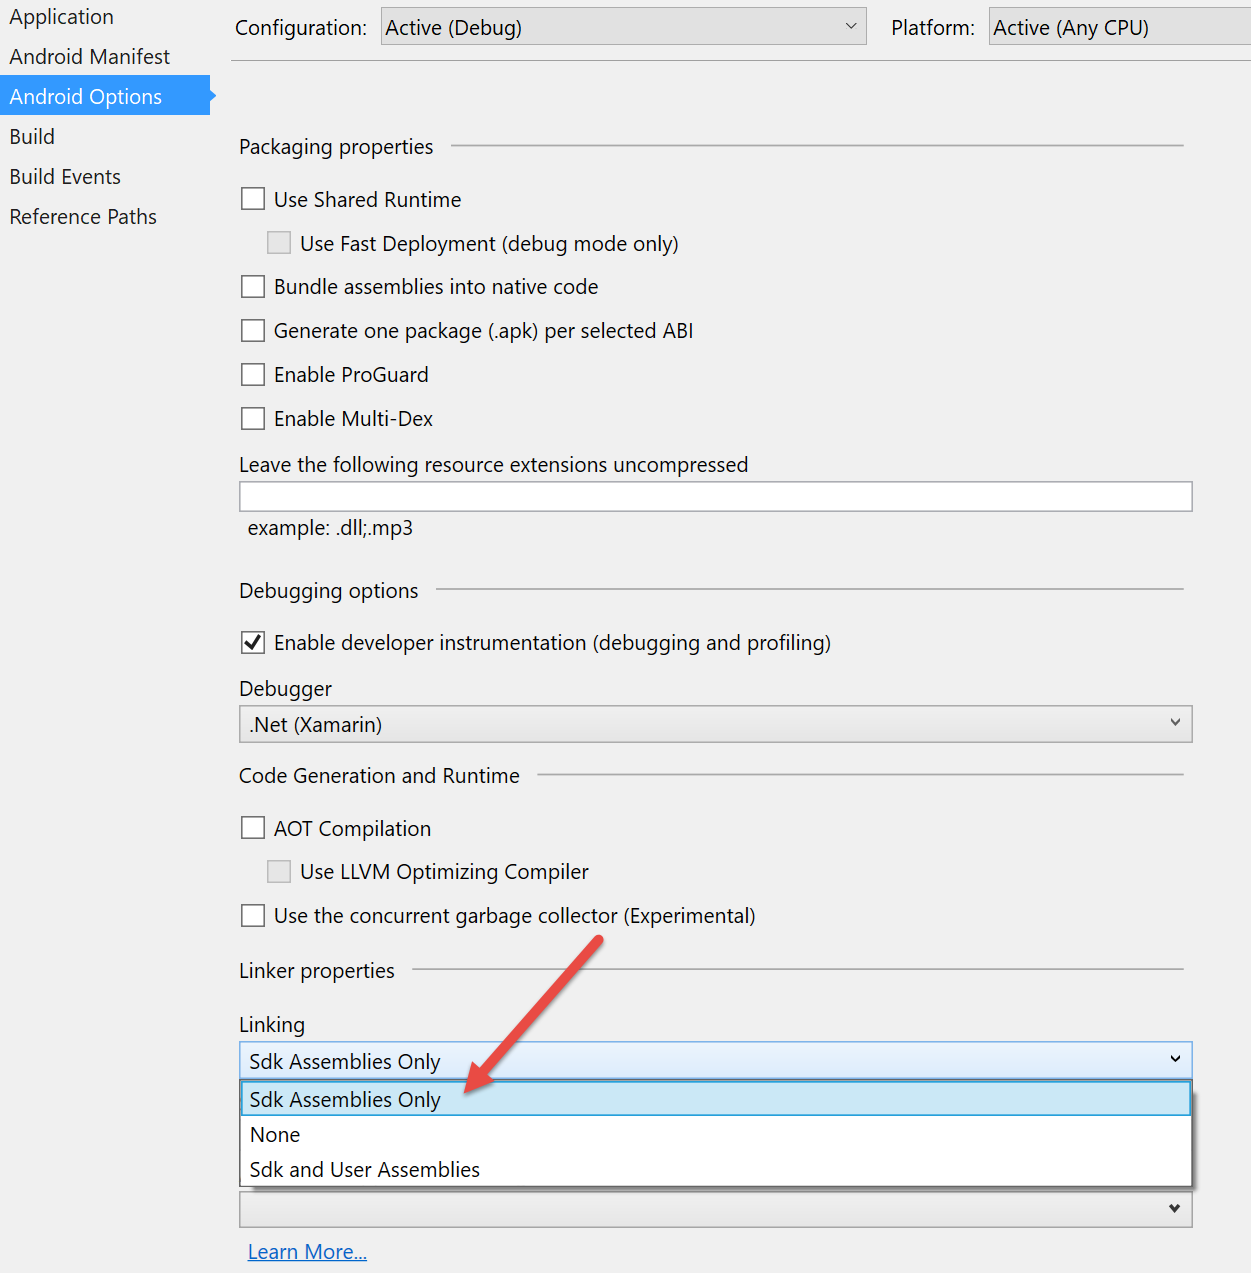
Task: Expand the Configuration dropdown
Action: click(623, 28)
